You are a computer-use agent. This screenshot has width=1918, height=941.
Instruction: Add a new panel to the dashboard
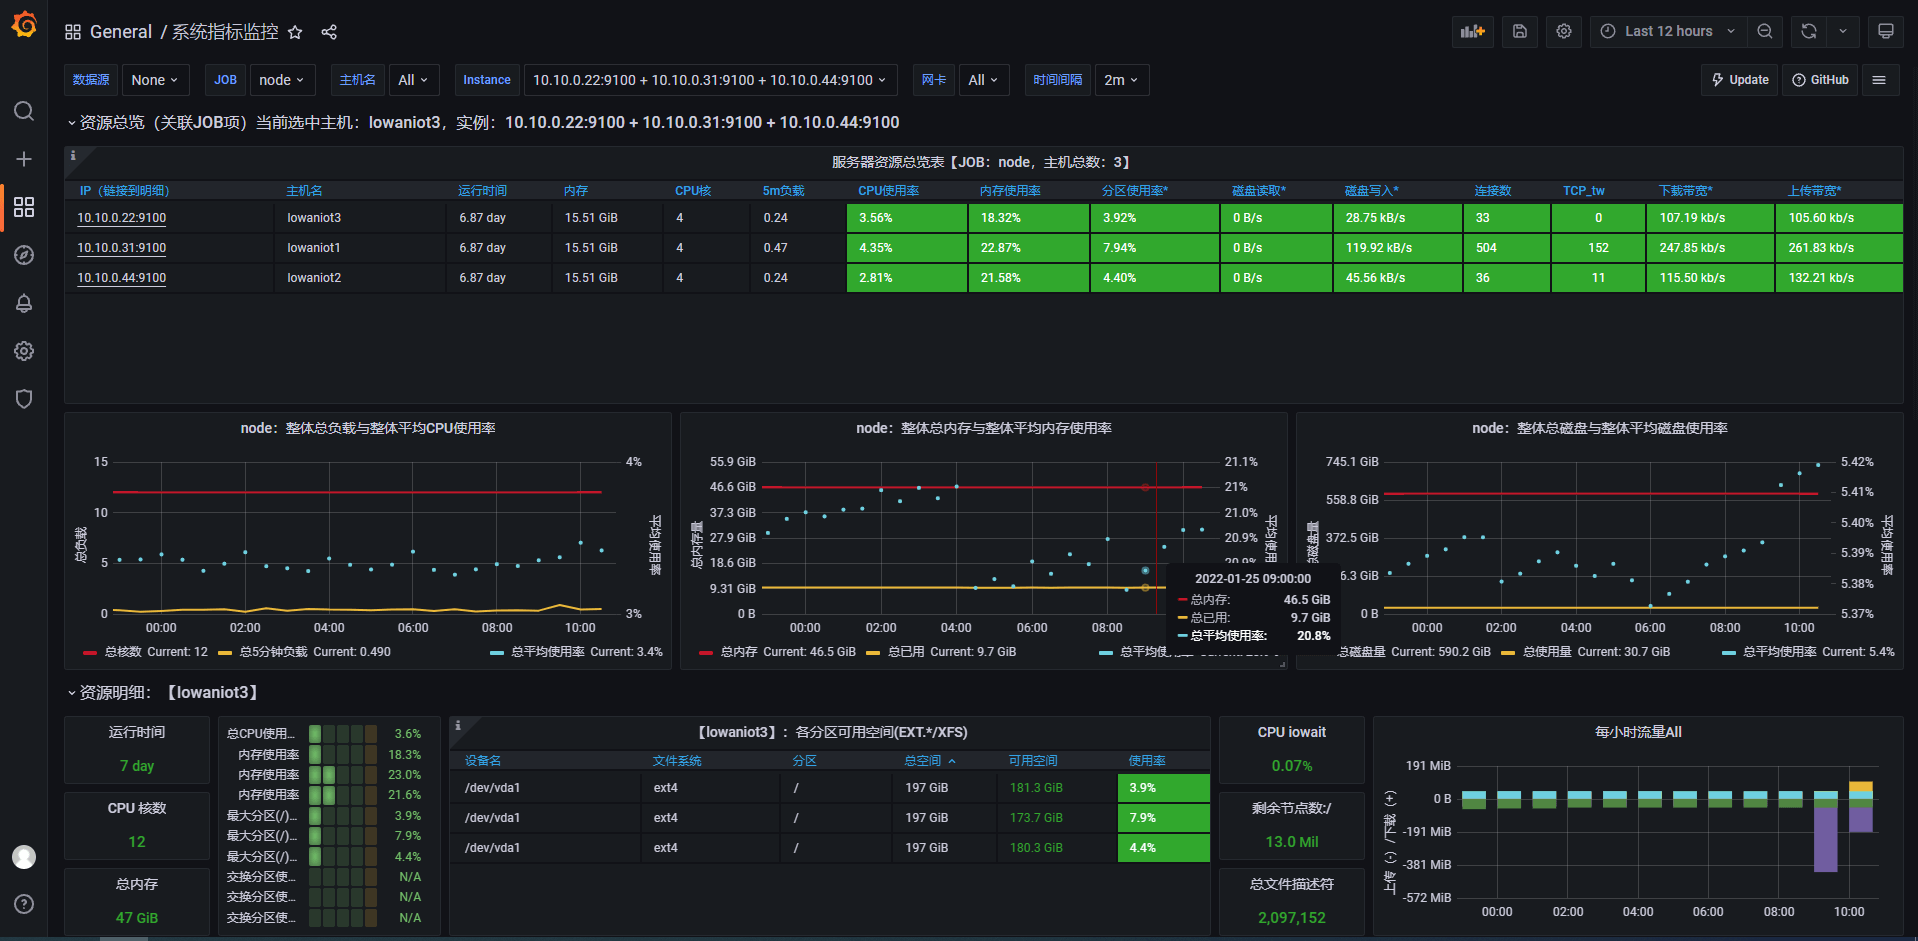1473,31
